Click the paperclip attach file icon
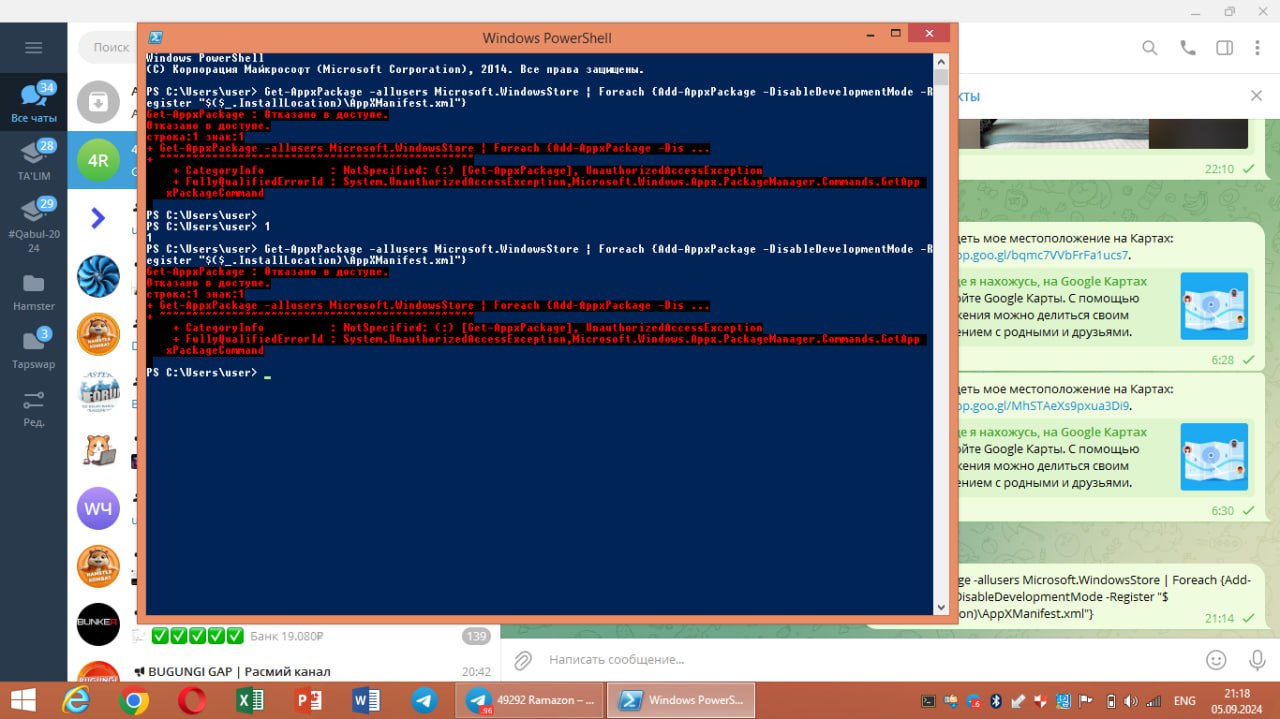The image size is (1280, 719). coord(522,660)
